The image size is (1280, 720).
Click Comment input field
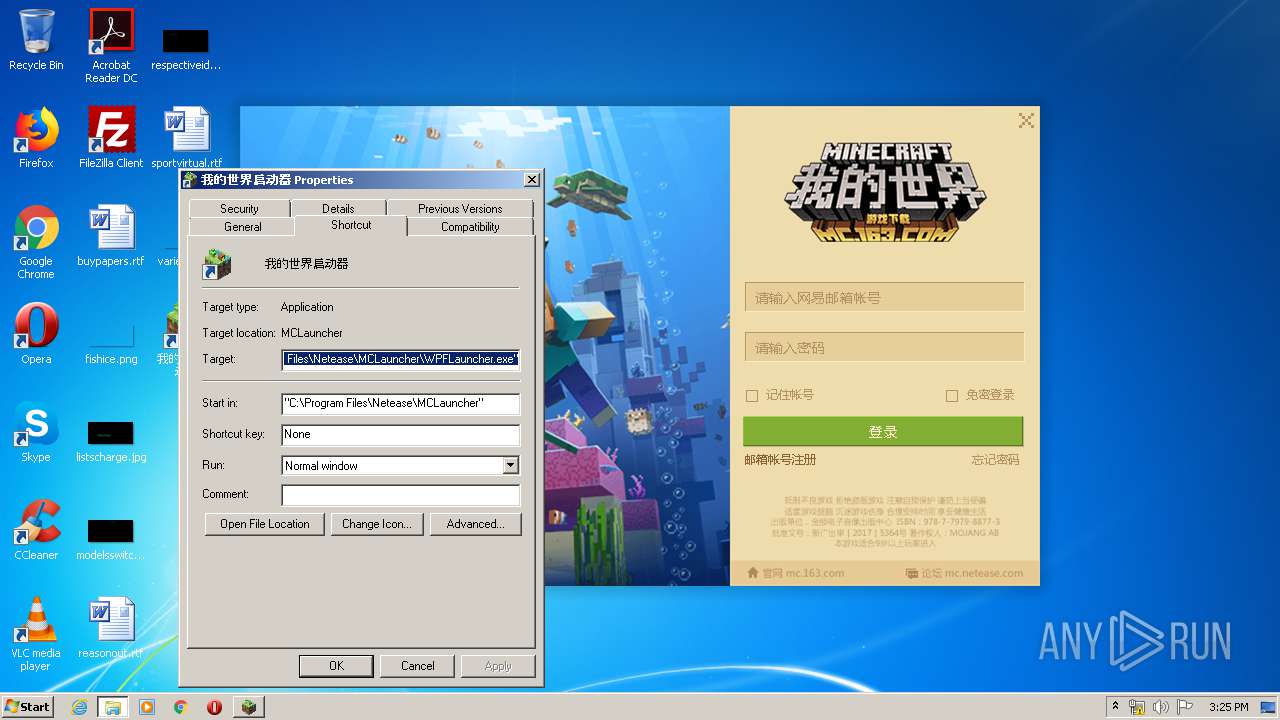401,495
